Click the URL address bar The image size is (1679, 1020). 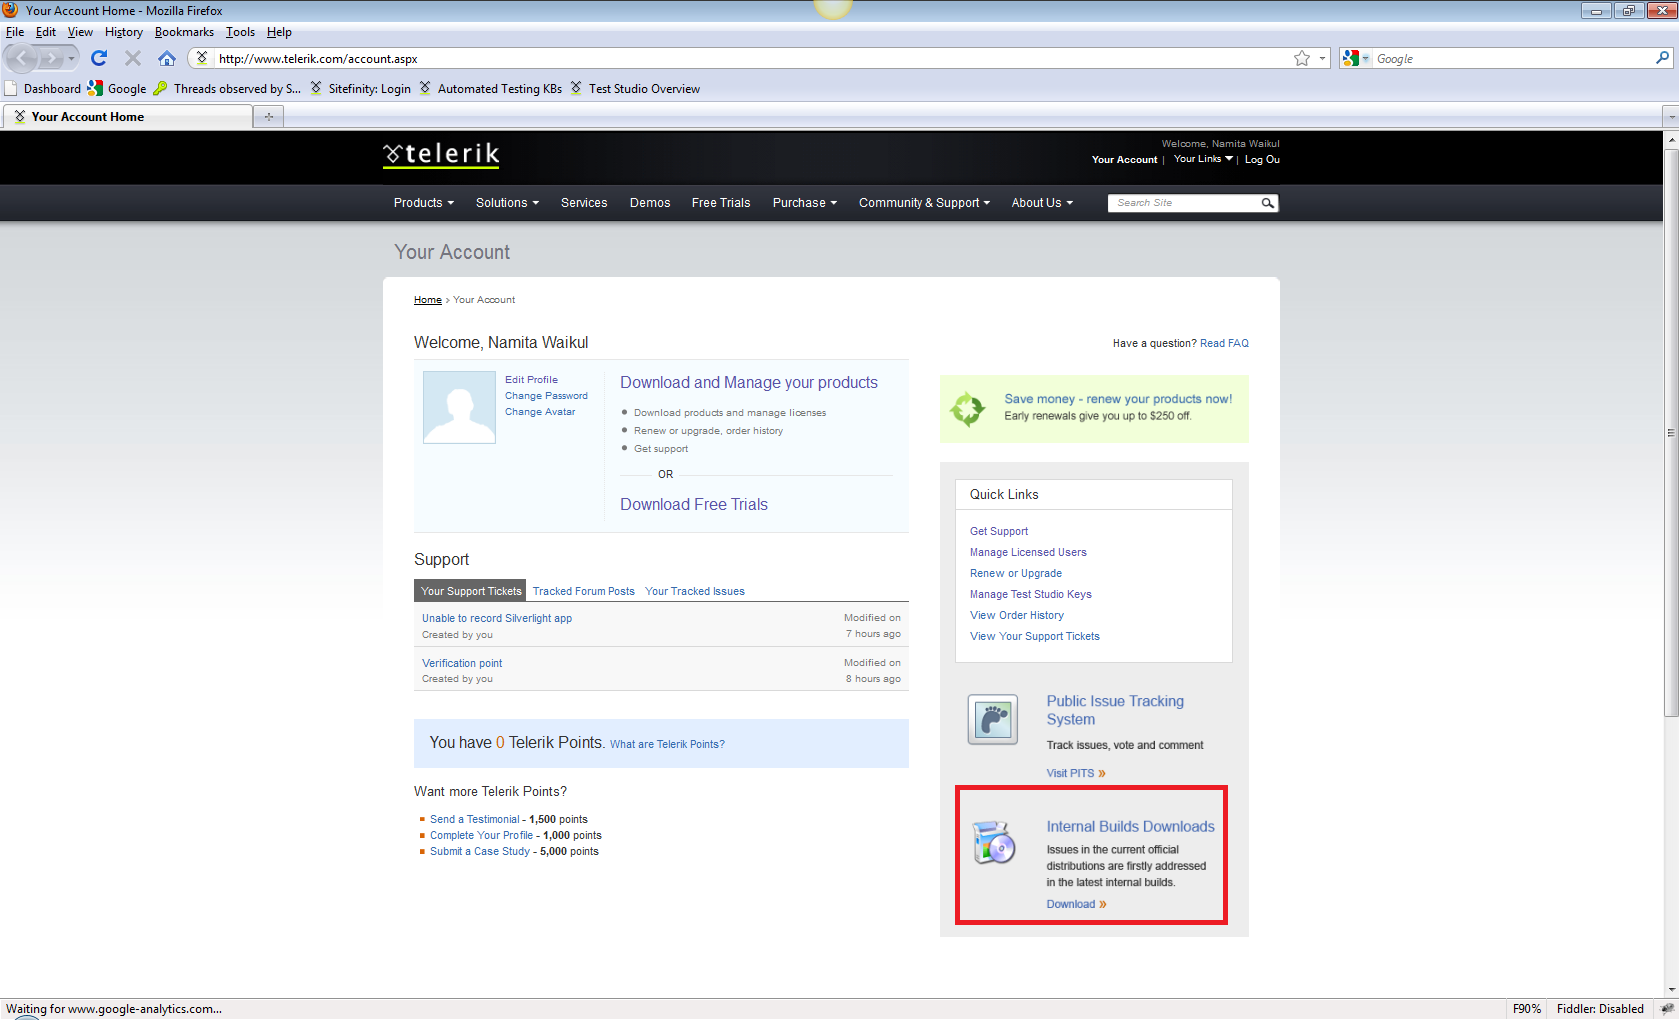[750, 58]
